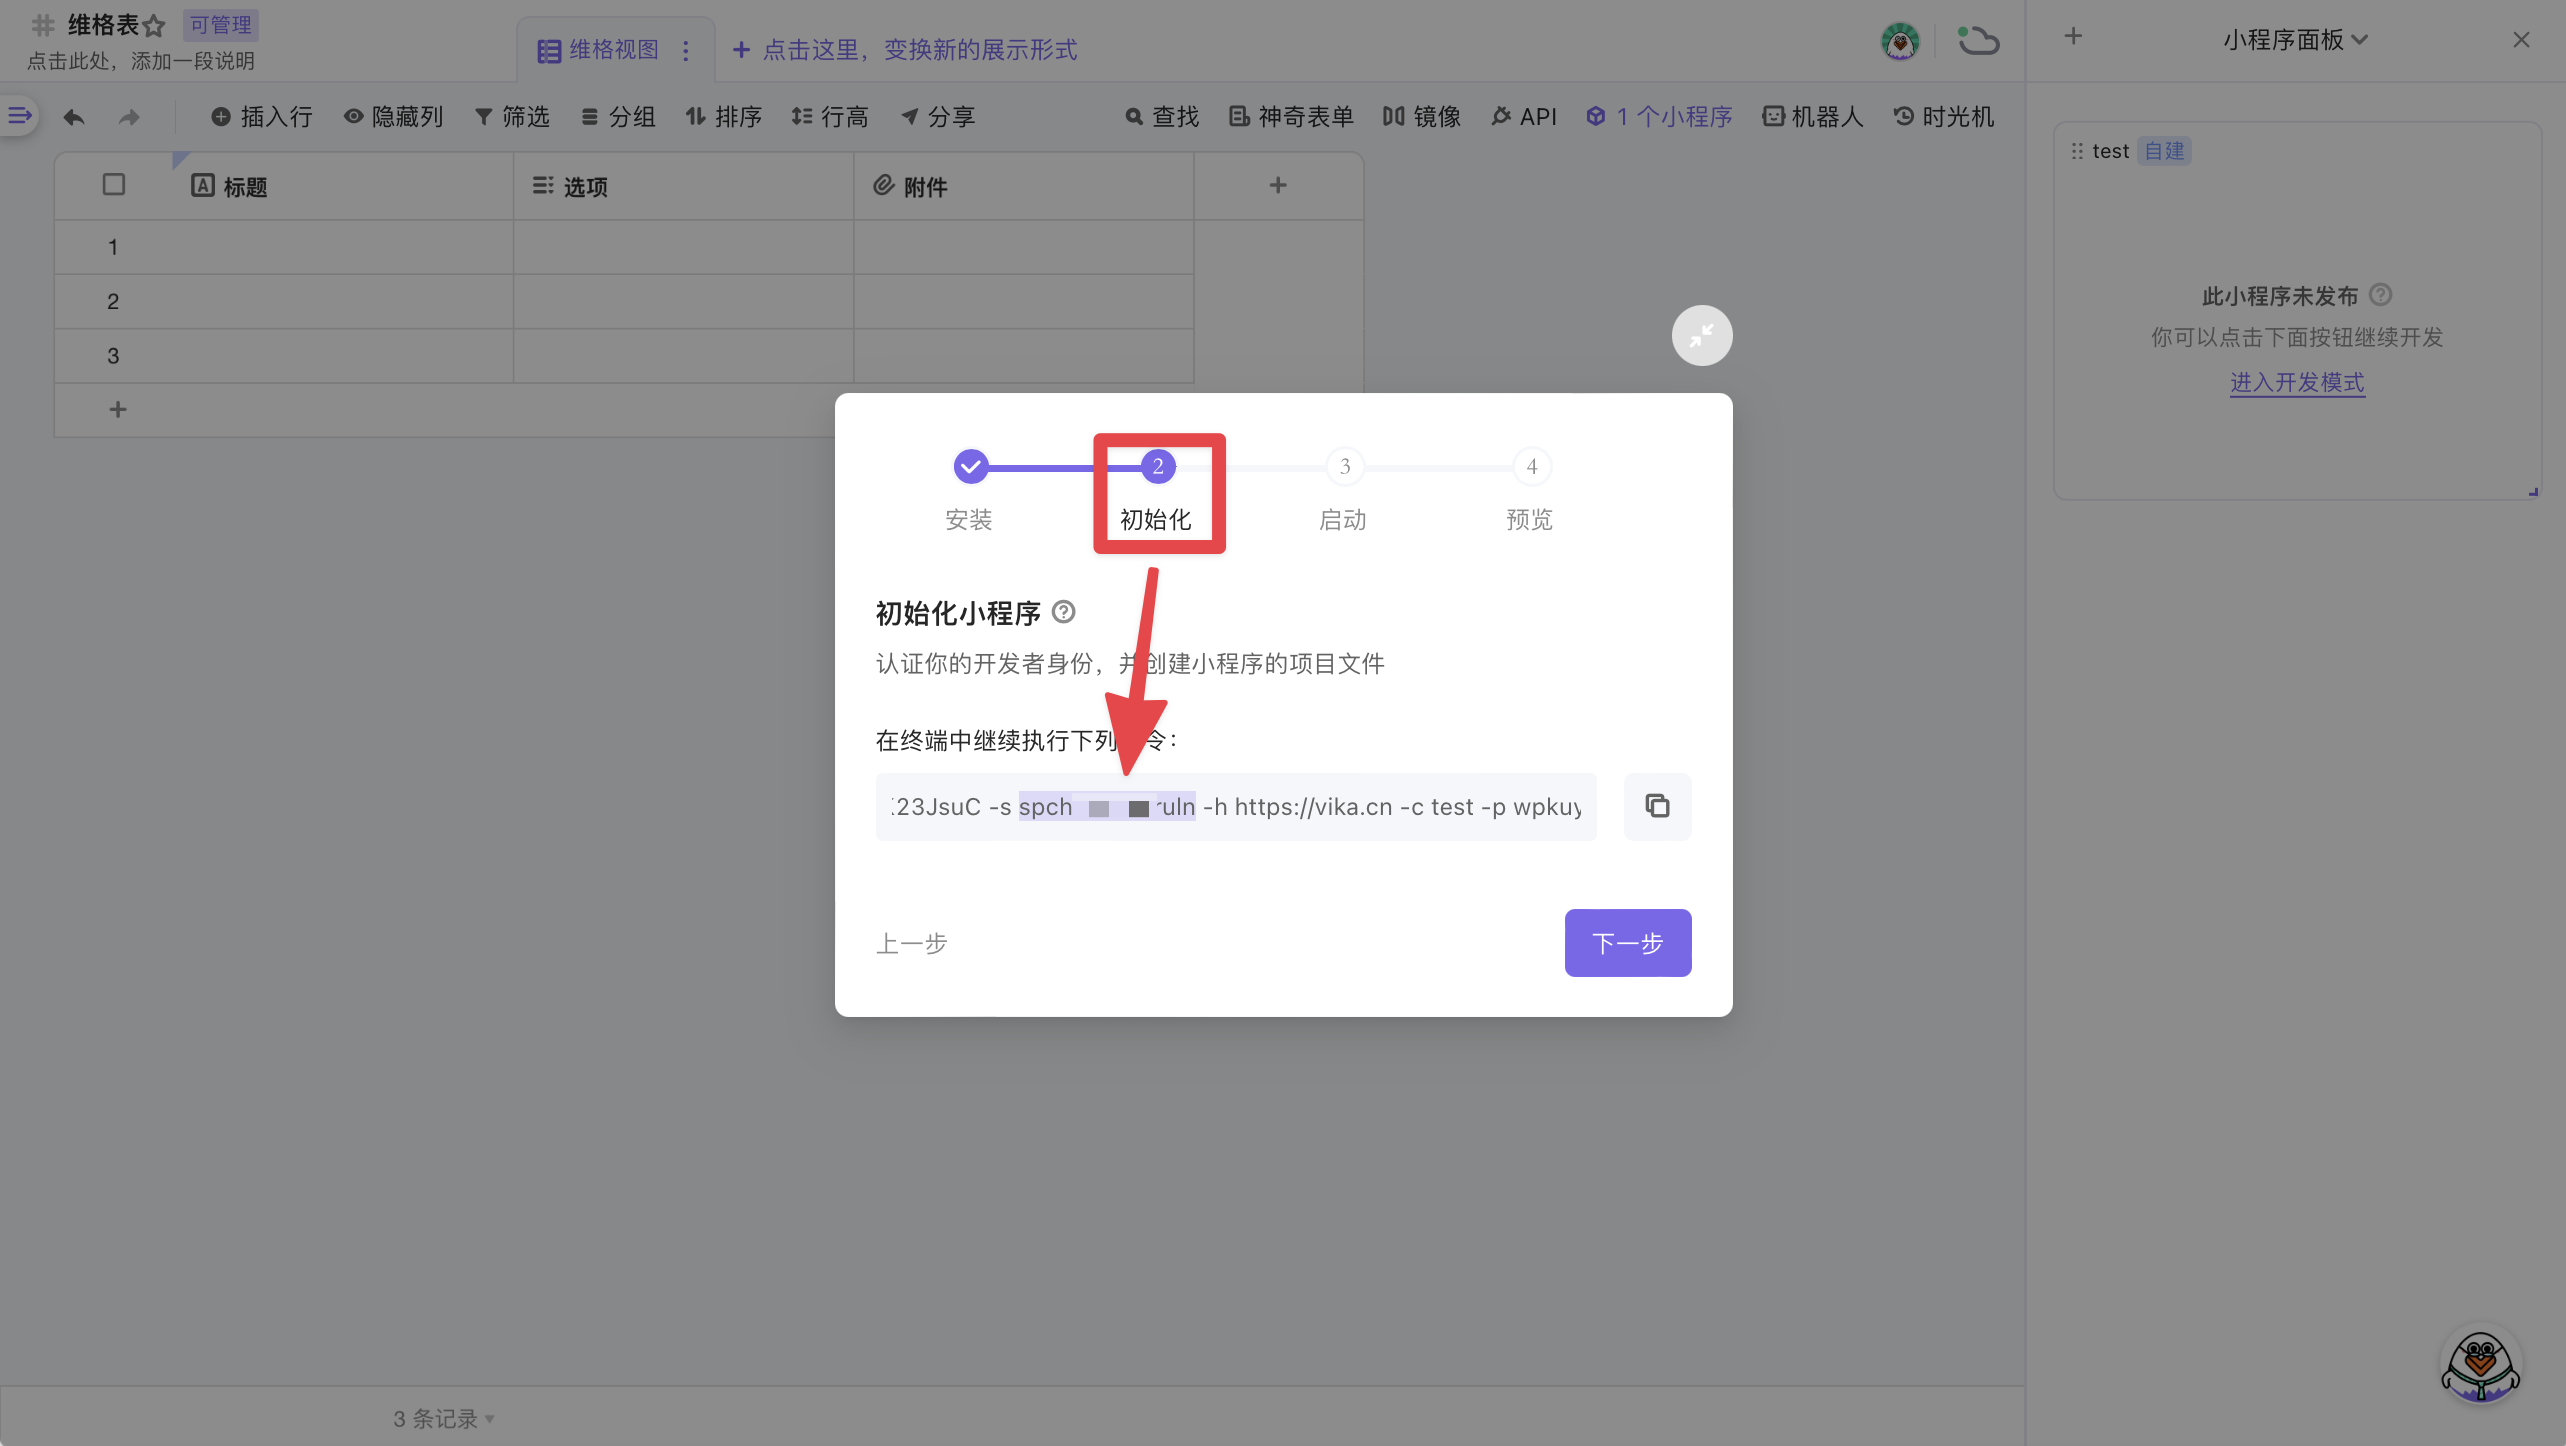Select the command text field
This screenshot has height=1446, width=2566.
[x=1235, y=806]
